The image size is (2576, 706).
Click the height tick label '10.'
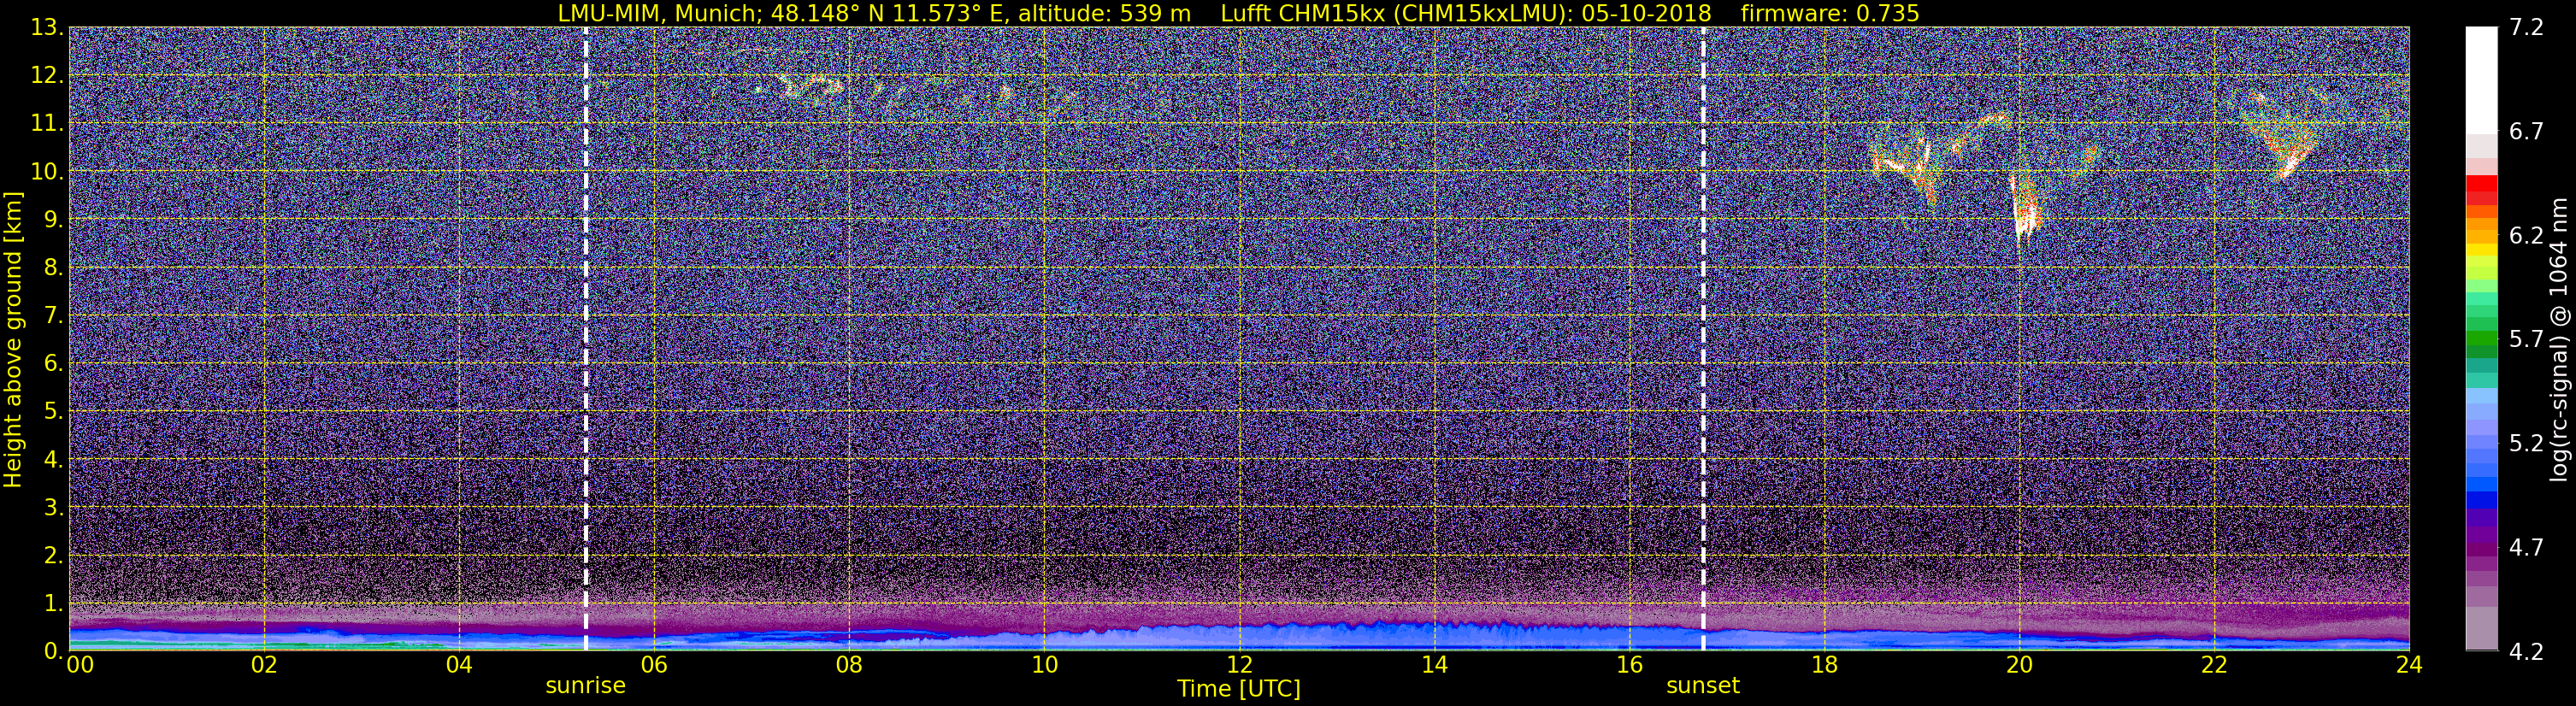coord(46,171)
